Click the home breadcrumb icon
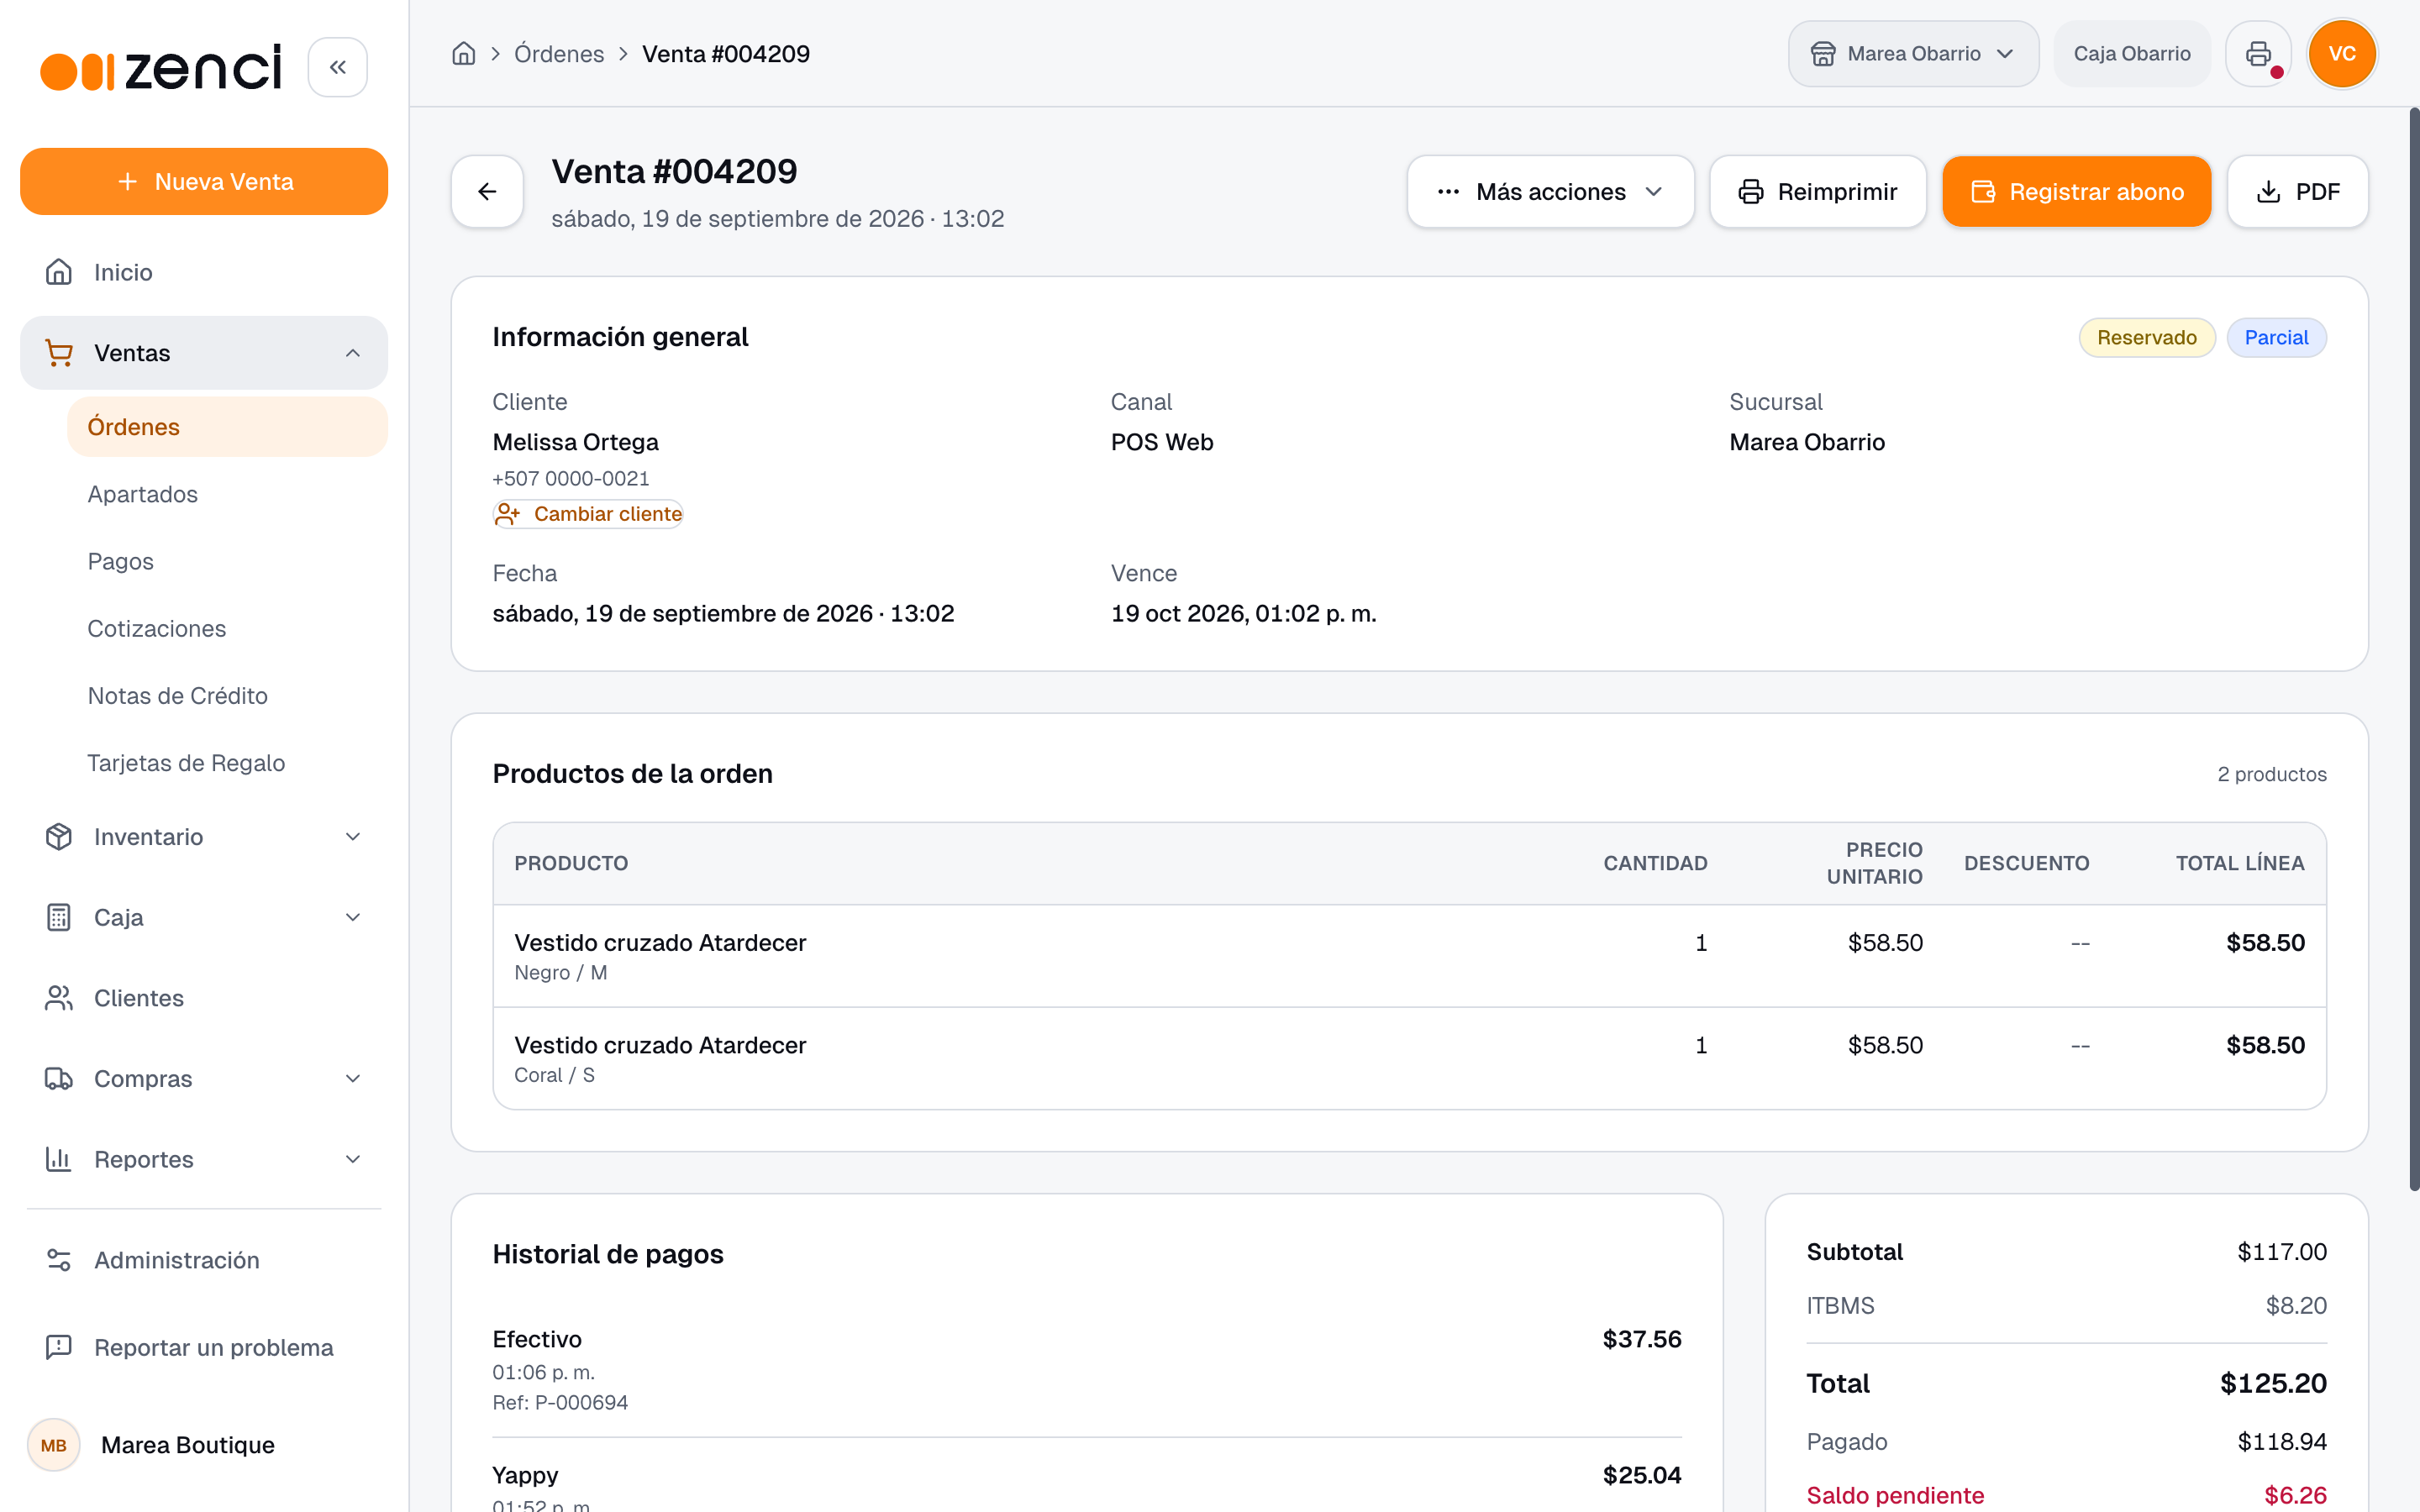Image resolution: width=2420 pixels, height=1512 pixels. [464, 54]
